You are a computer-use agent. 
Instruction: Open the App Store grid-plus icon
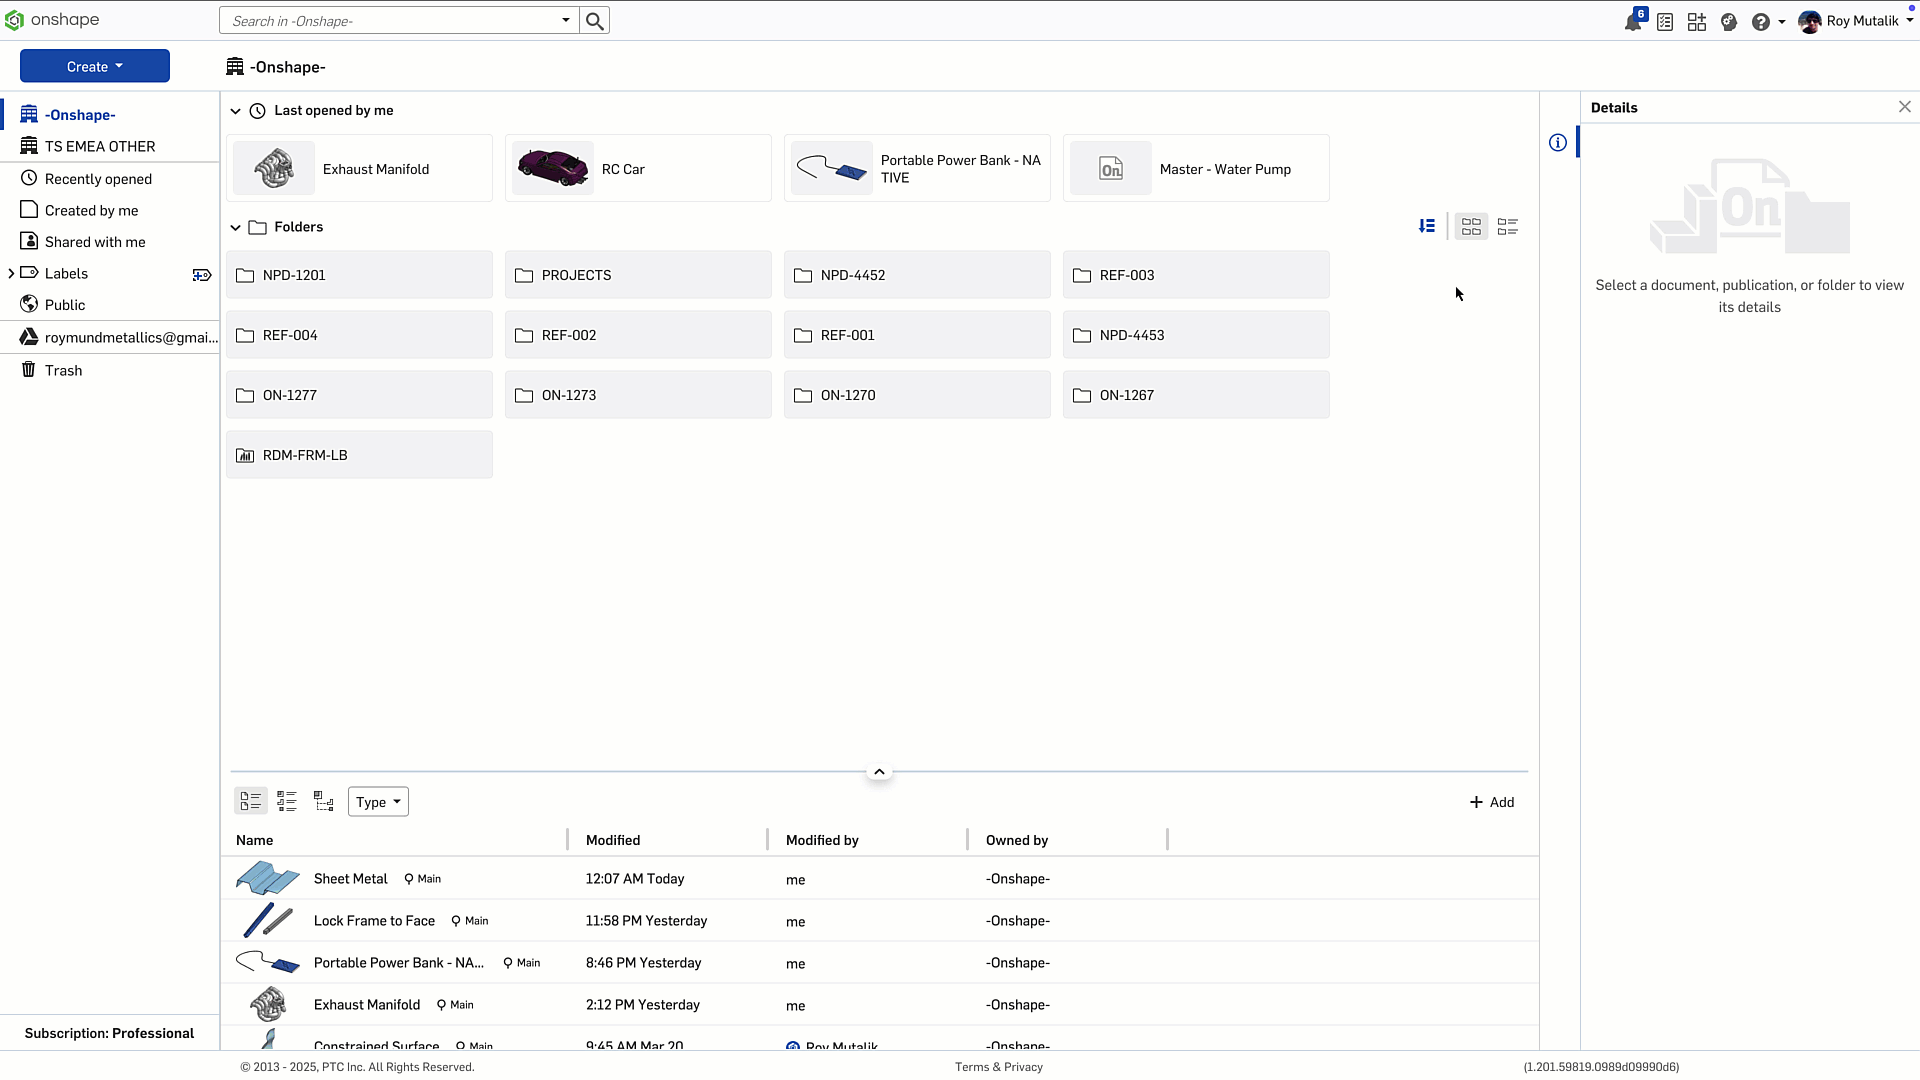(1697, 22)
